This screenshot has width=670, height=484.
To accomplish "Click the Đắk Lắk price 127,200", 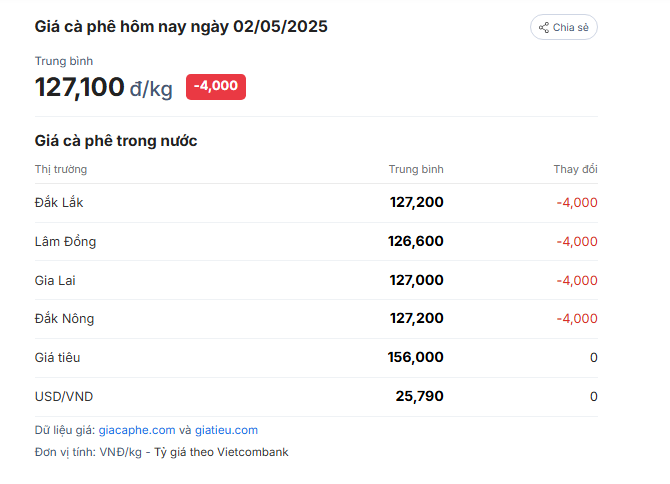I will point(417,202).
